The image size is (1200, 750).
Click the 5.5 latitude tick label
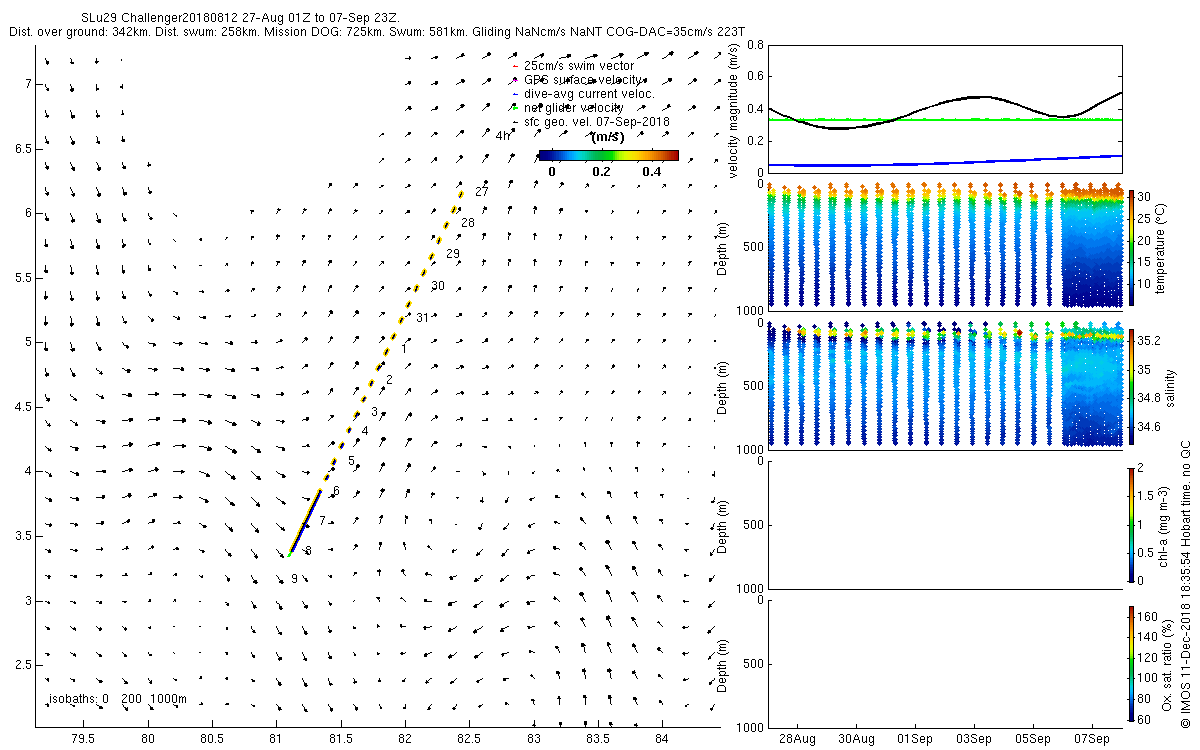[x=24, y=277]
